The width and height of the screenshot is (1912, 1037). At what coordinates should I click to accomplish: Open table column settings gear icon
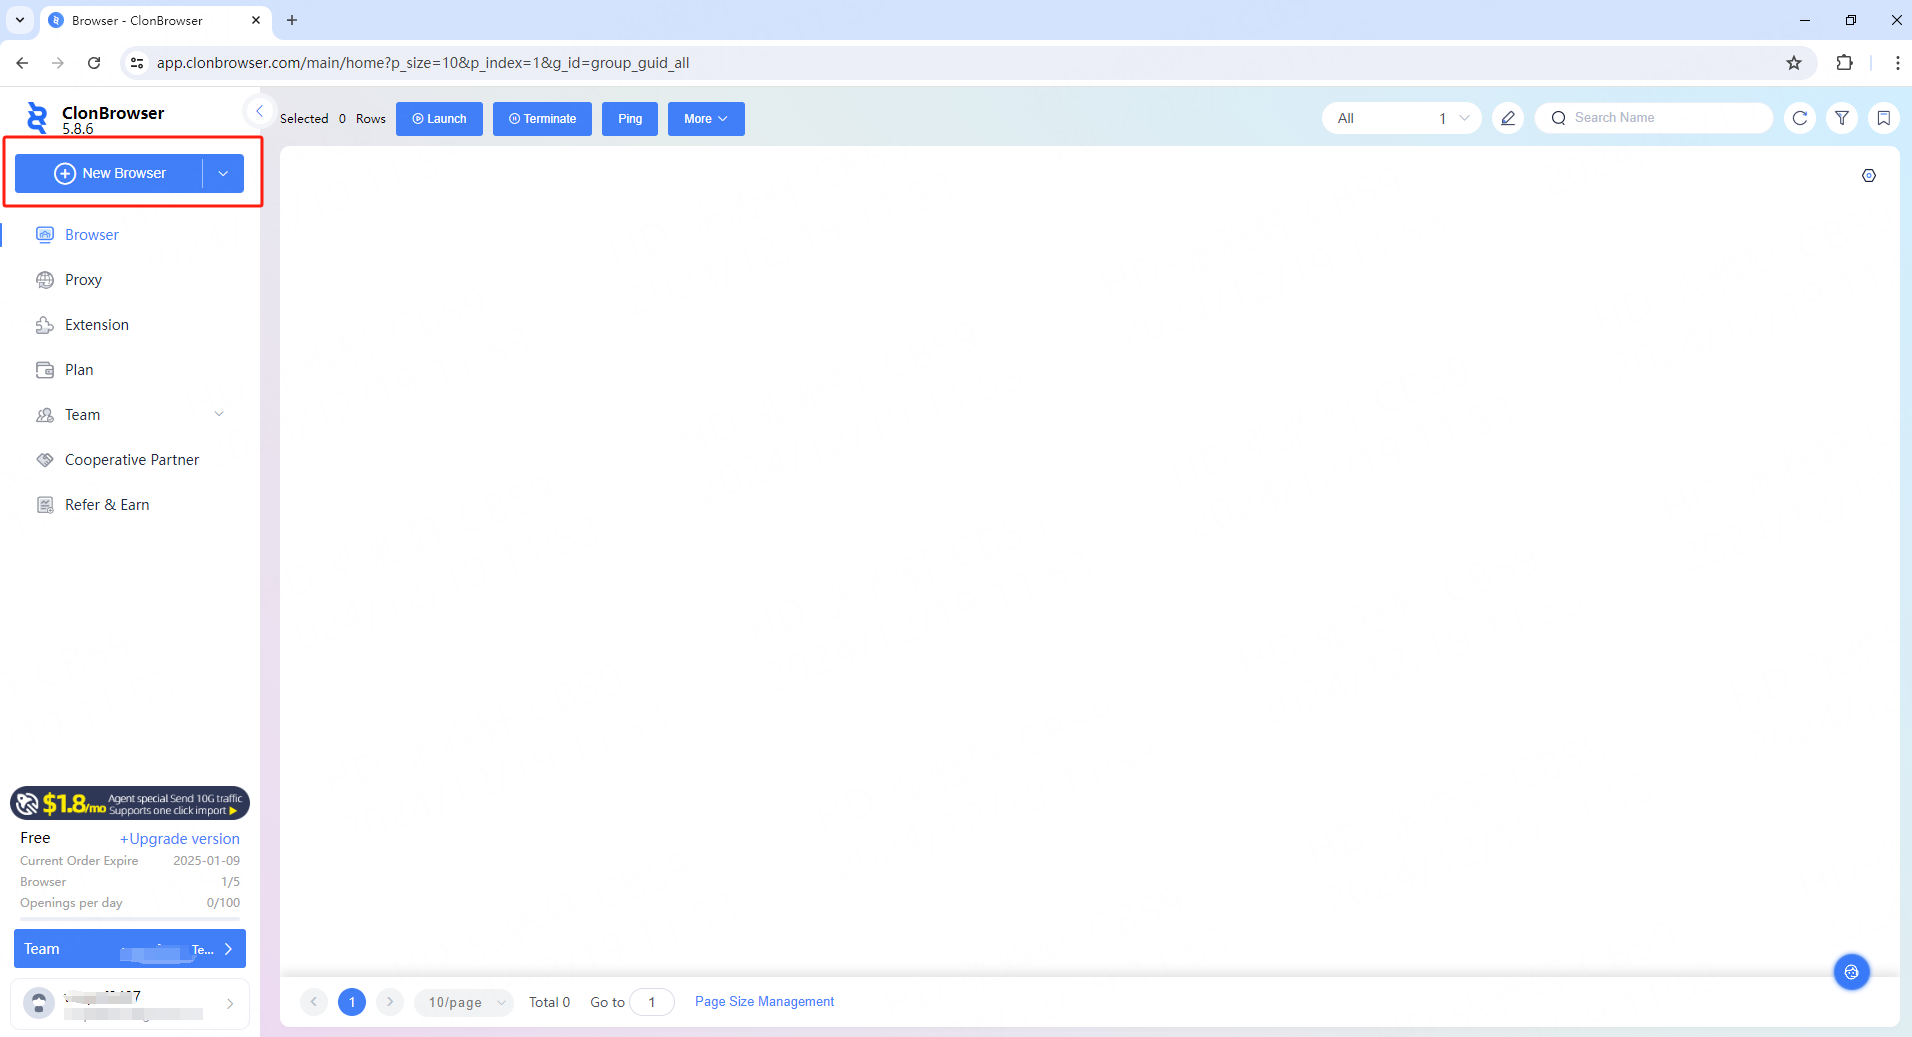point(1868,176)
